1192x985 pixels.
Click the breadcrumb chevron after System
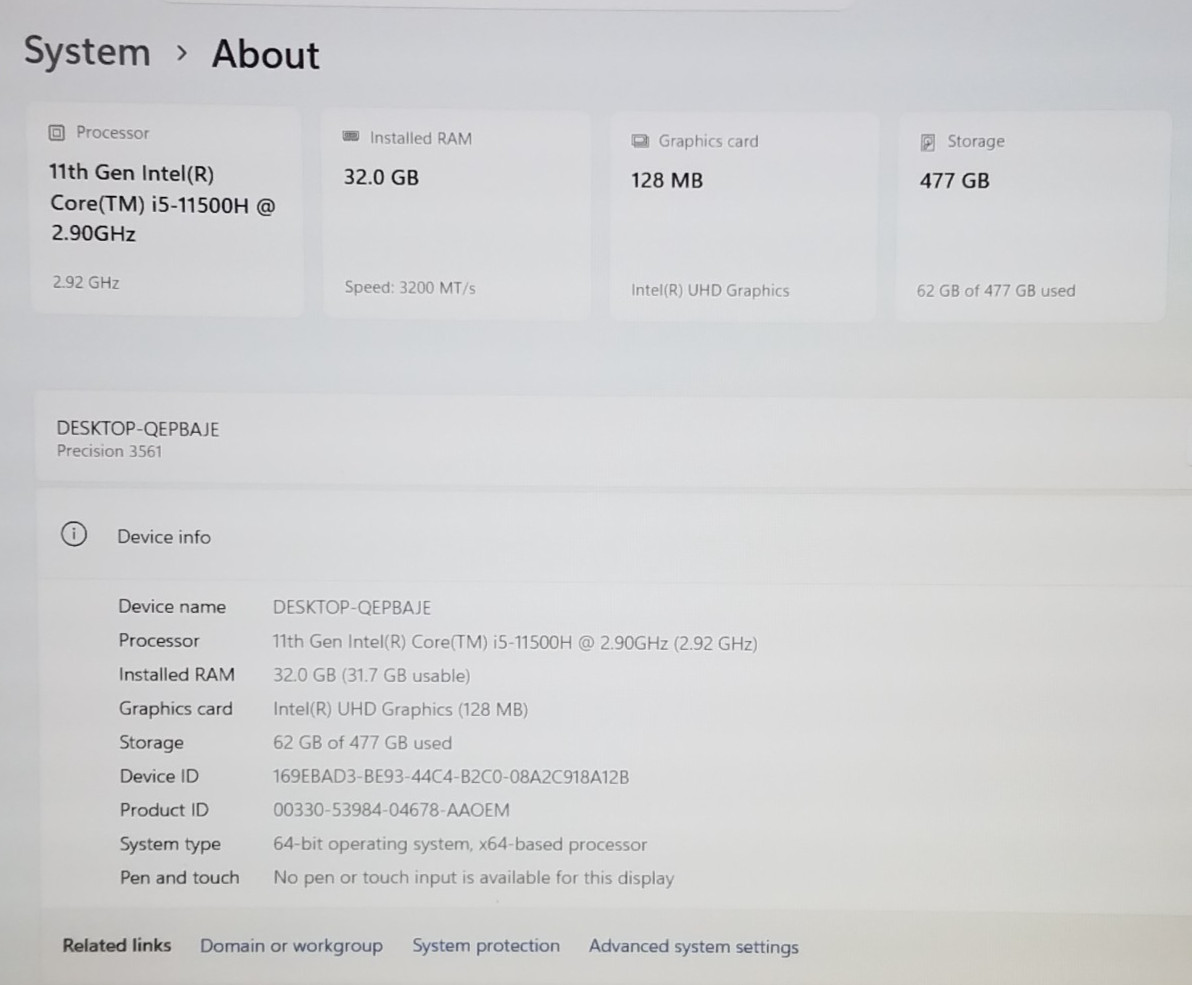182,53
